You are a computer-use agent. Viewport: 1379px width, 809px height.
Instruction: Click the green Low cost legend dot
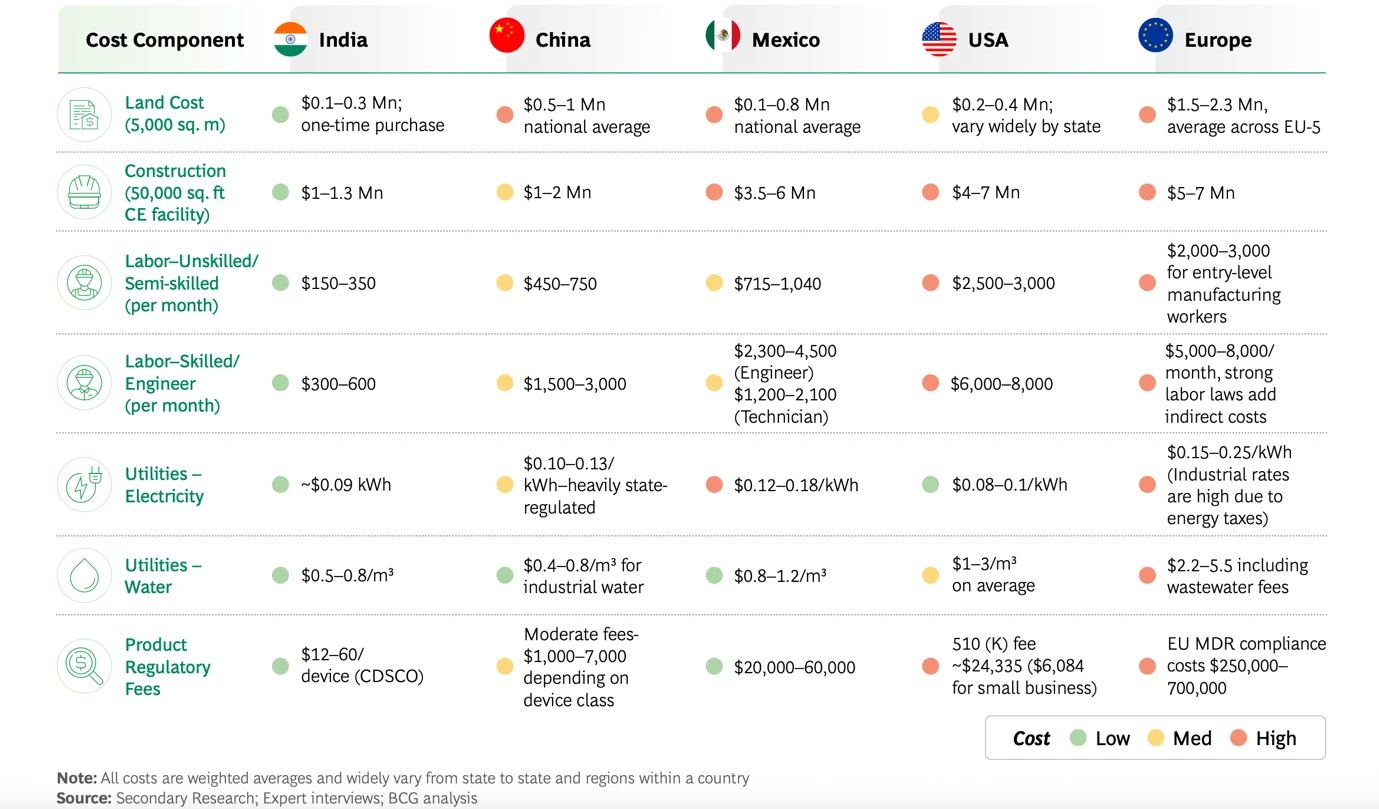point(1078,738)
